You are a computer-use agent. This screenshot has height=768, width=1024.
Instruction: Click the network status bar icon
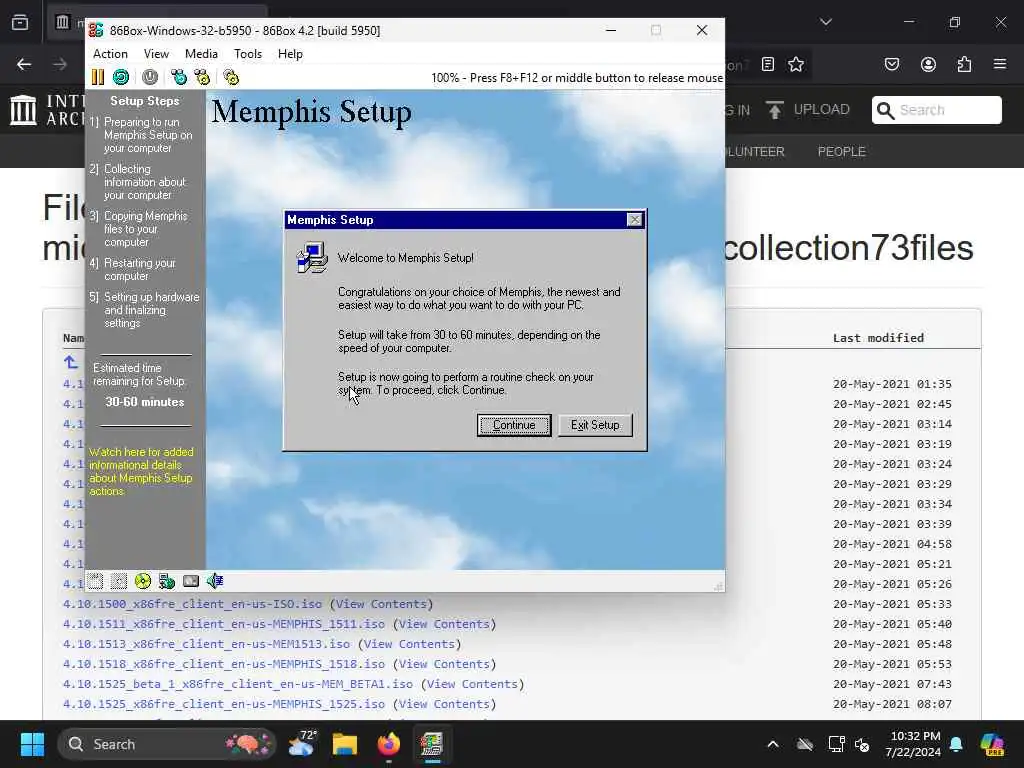tap(167, 581)
